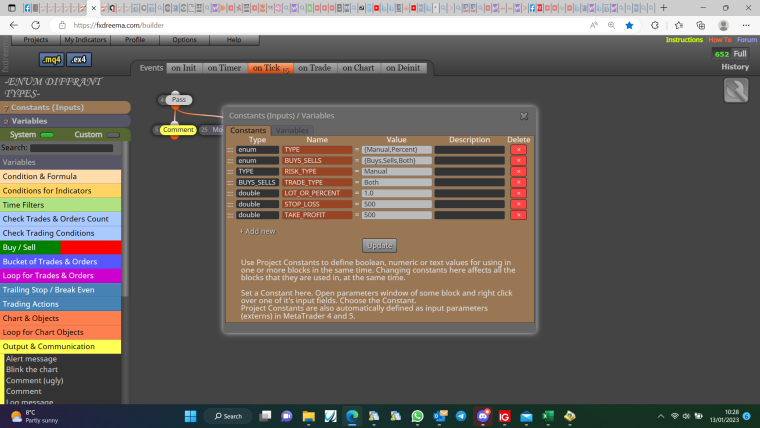Switch to the on Init event tab
This screenshot has height=428, width=760.
[x=183, y=68]
